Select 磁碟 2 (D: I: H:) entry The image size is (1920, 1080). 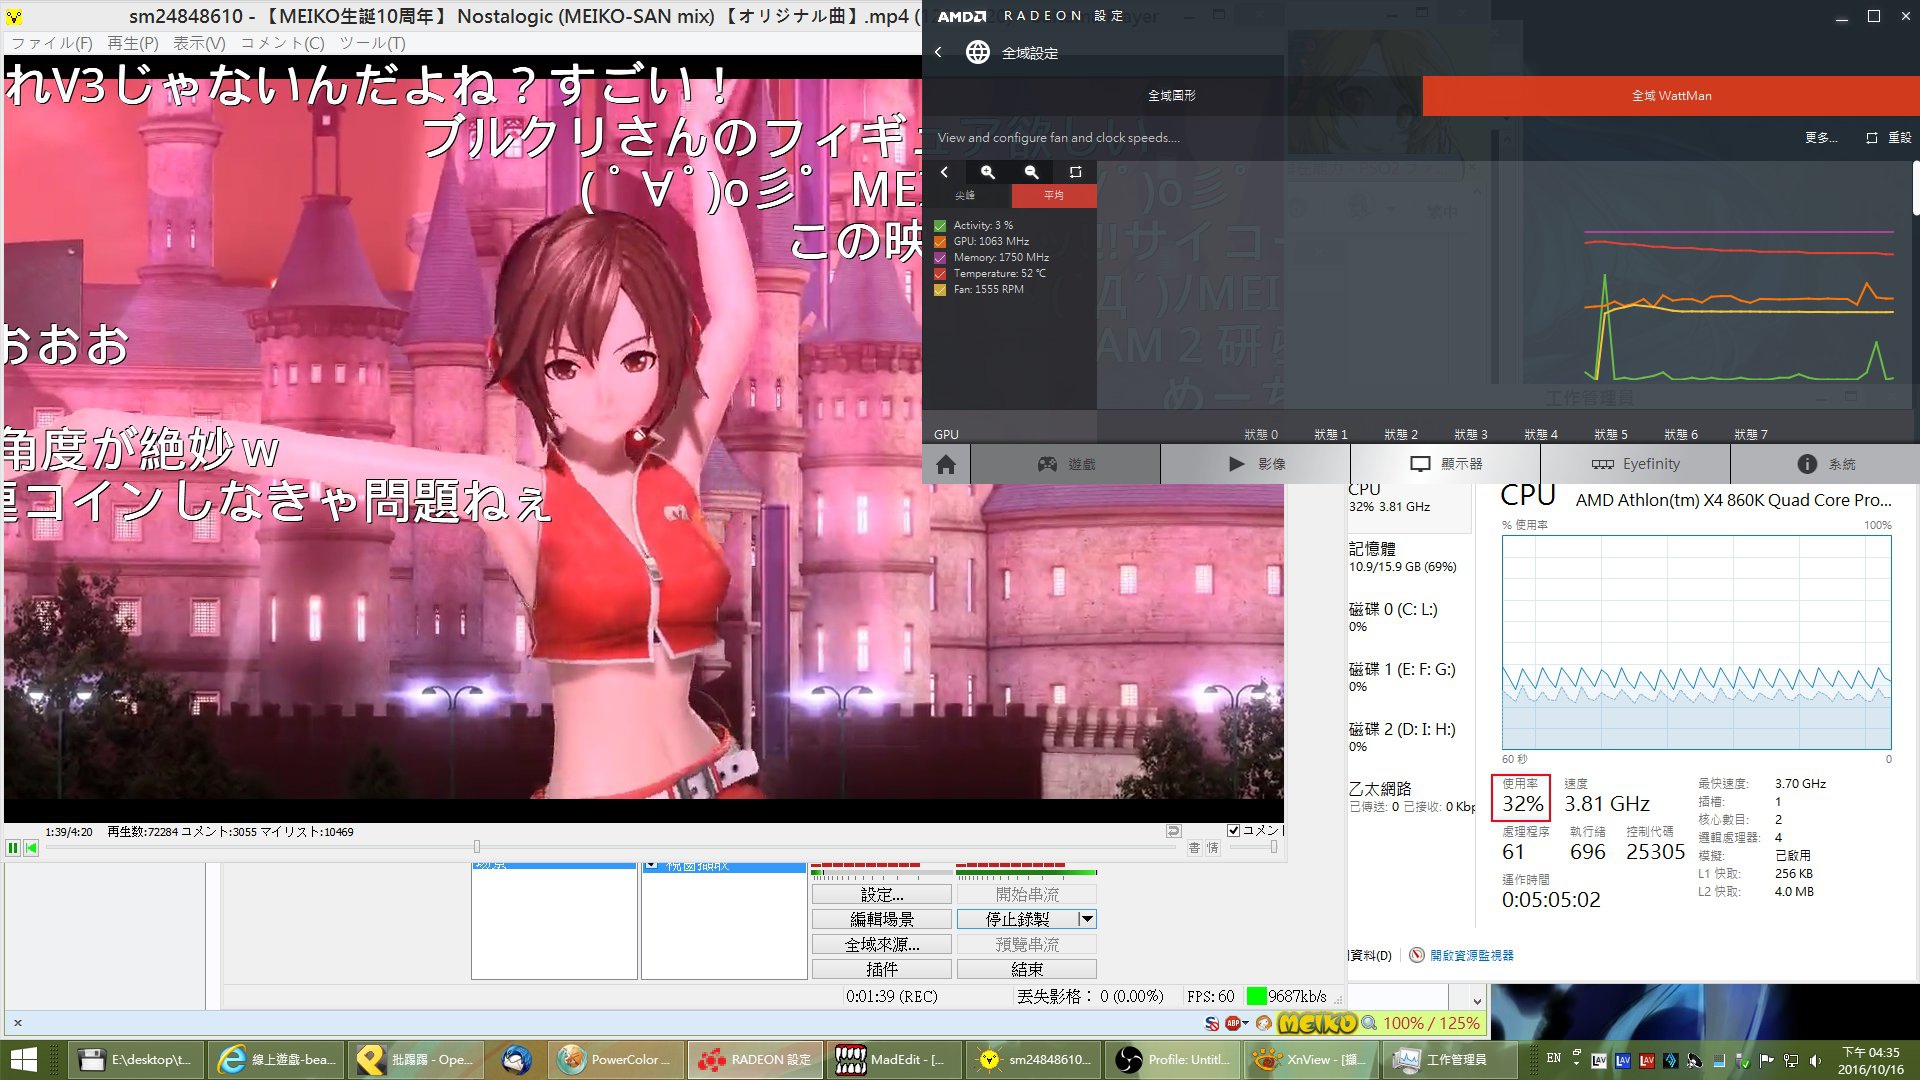[1409, 737]
